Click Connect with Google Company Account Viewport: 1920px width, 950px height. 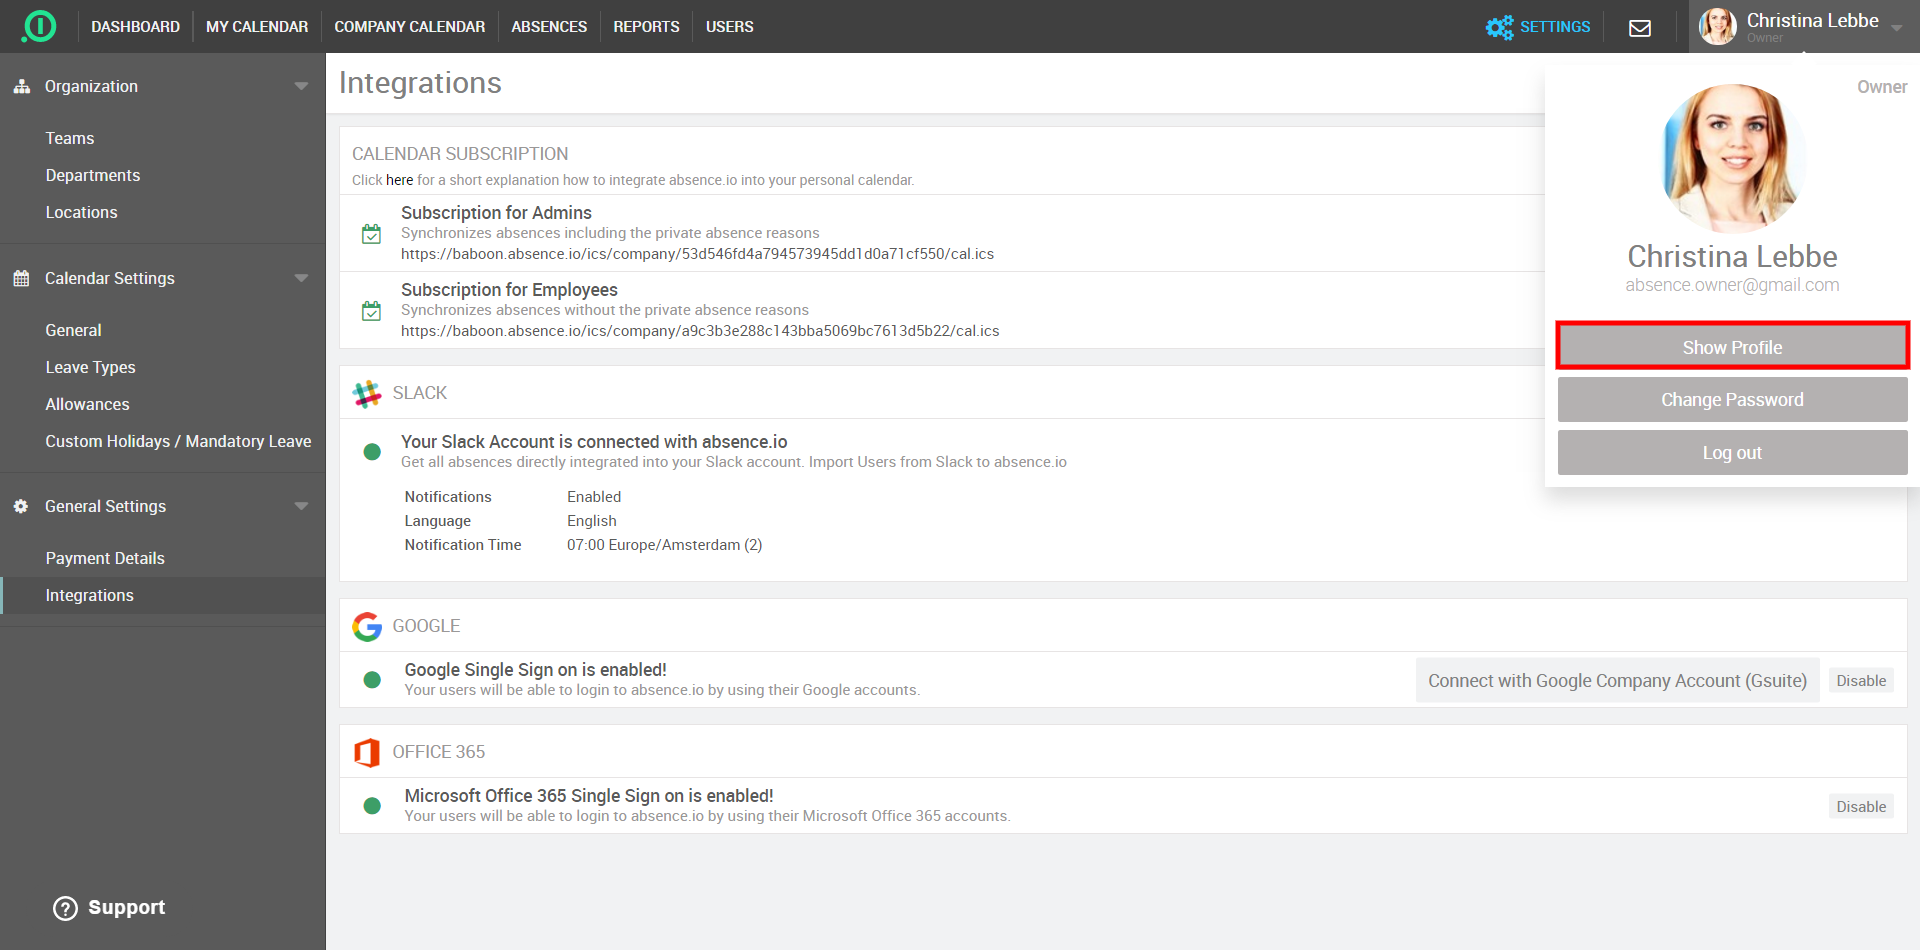click(x=1617, y=681)
